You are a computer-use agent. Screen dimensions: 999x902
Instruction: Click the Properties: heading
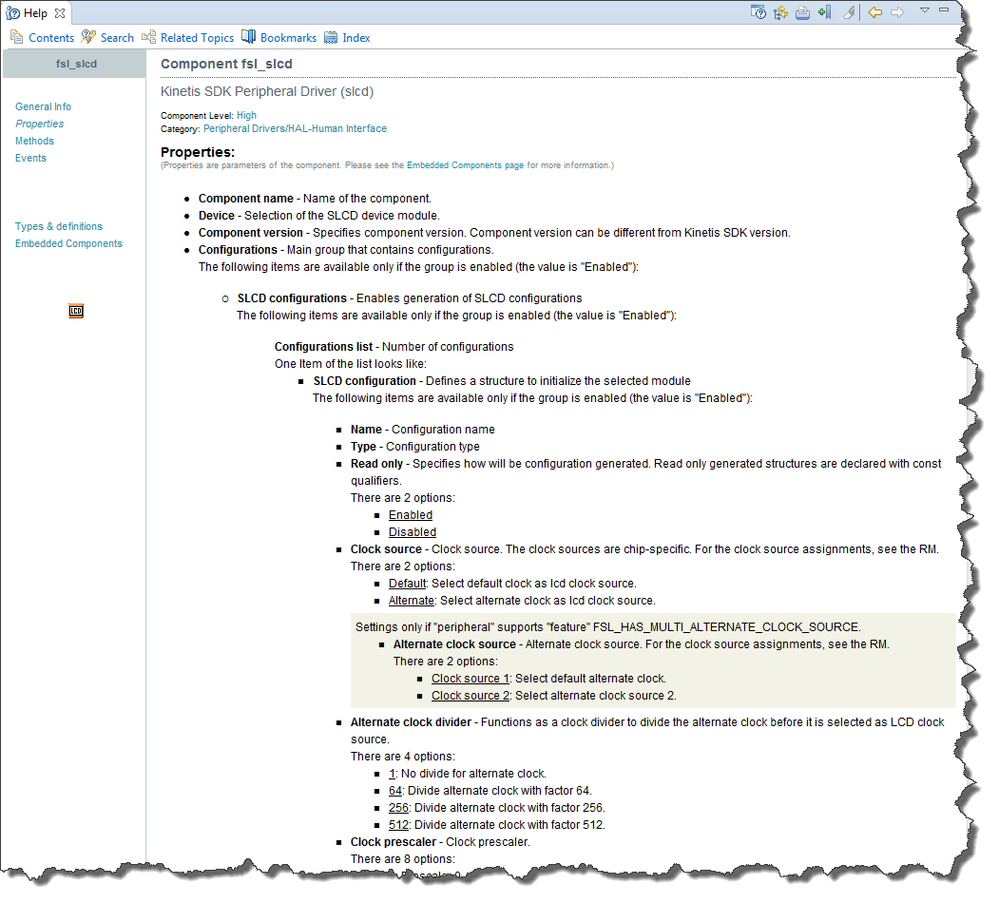(x=198, y=152)
